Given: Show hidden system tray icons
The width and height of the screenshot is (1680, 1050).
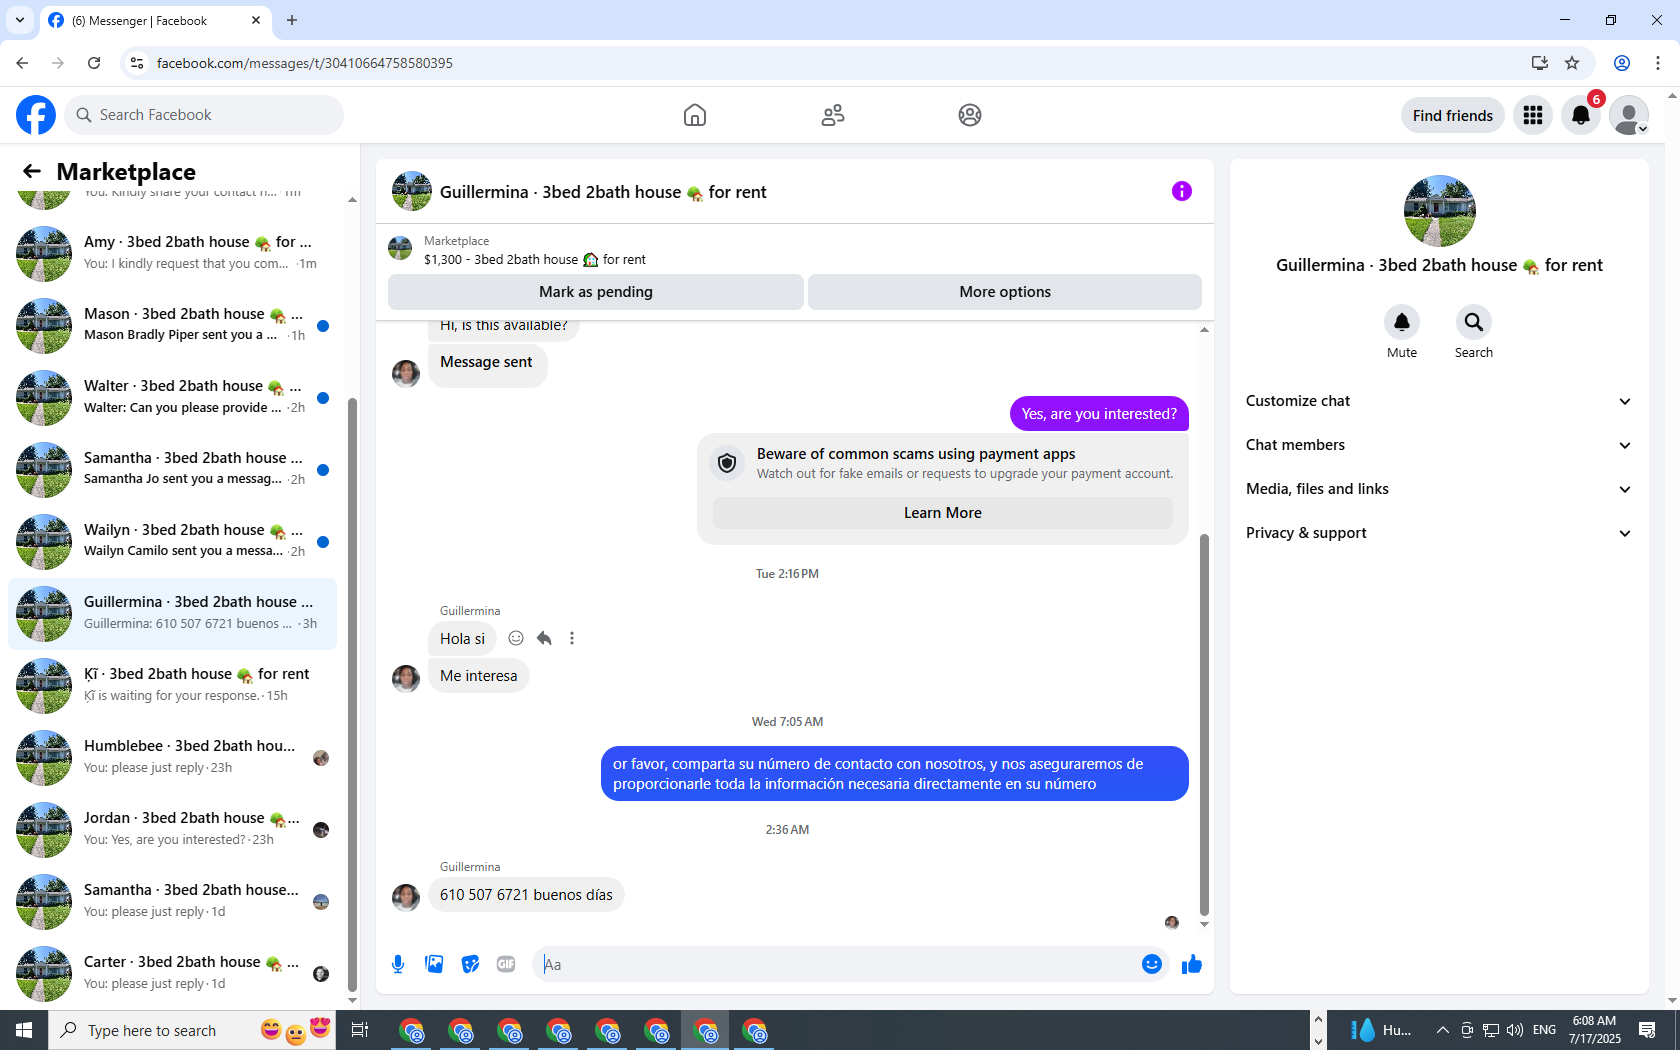Looking at the screenshot, I should pos(1442,1030).
